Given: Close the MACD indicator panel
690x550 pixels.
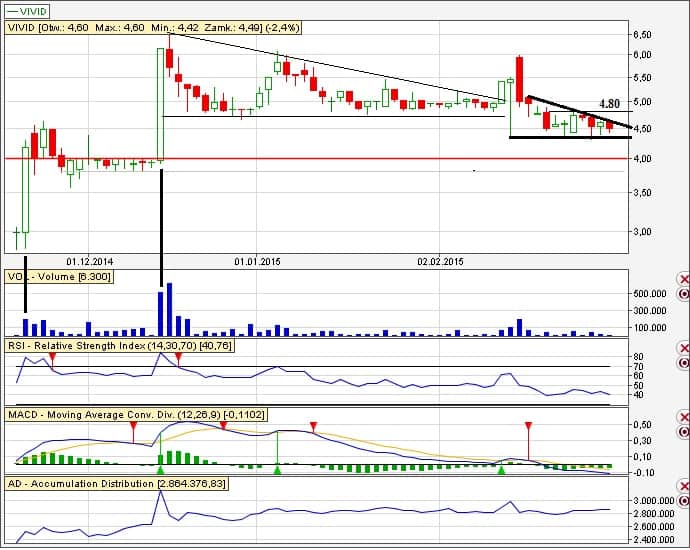Looking at the screenshot, I should click(x=684, y=416).
